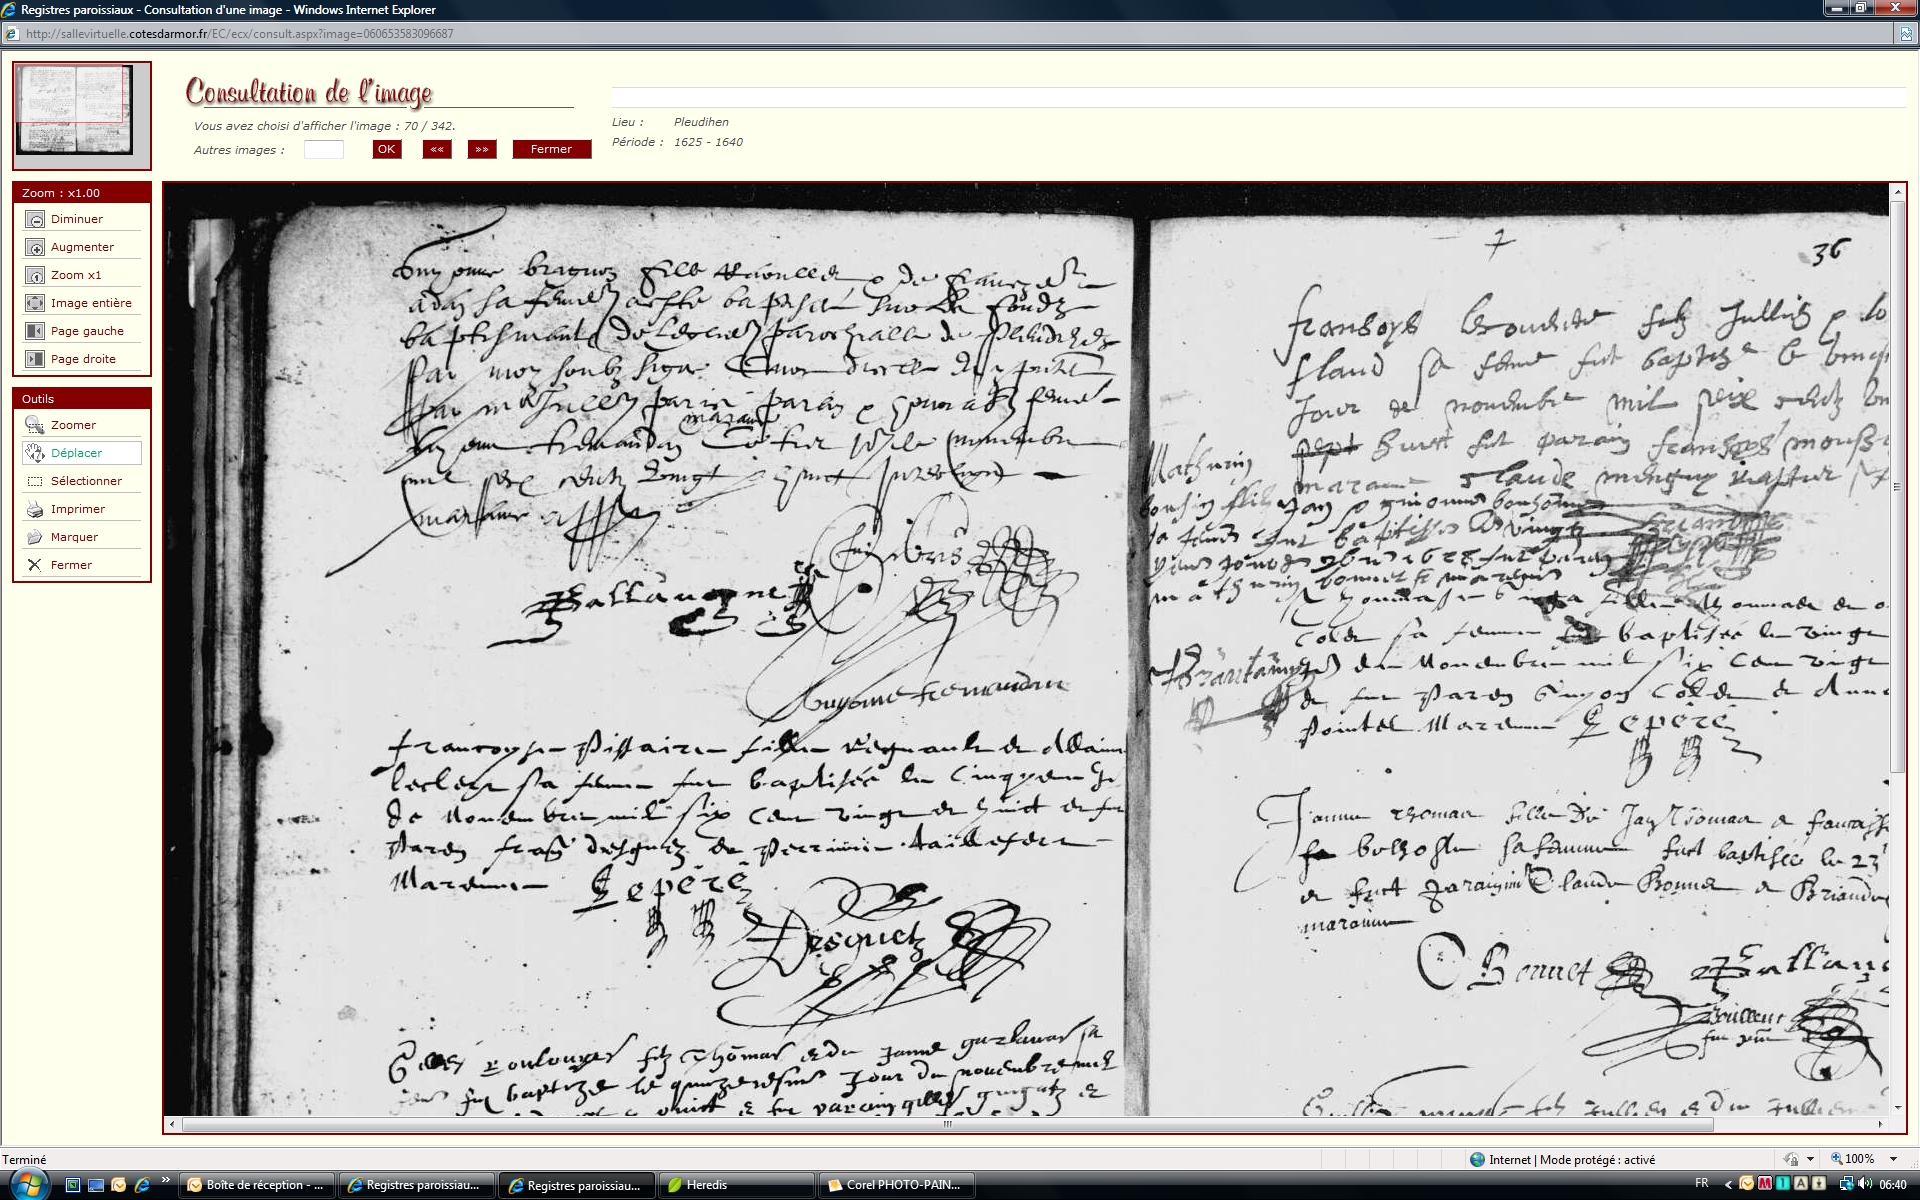Click the page overview thumbnail

pyautogui.click(x=76, y=110)
